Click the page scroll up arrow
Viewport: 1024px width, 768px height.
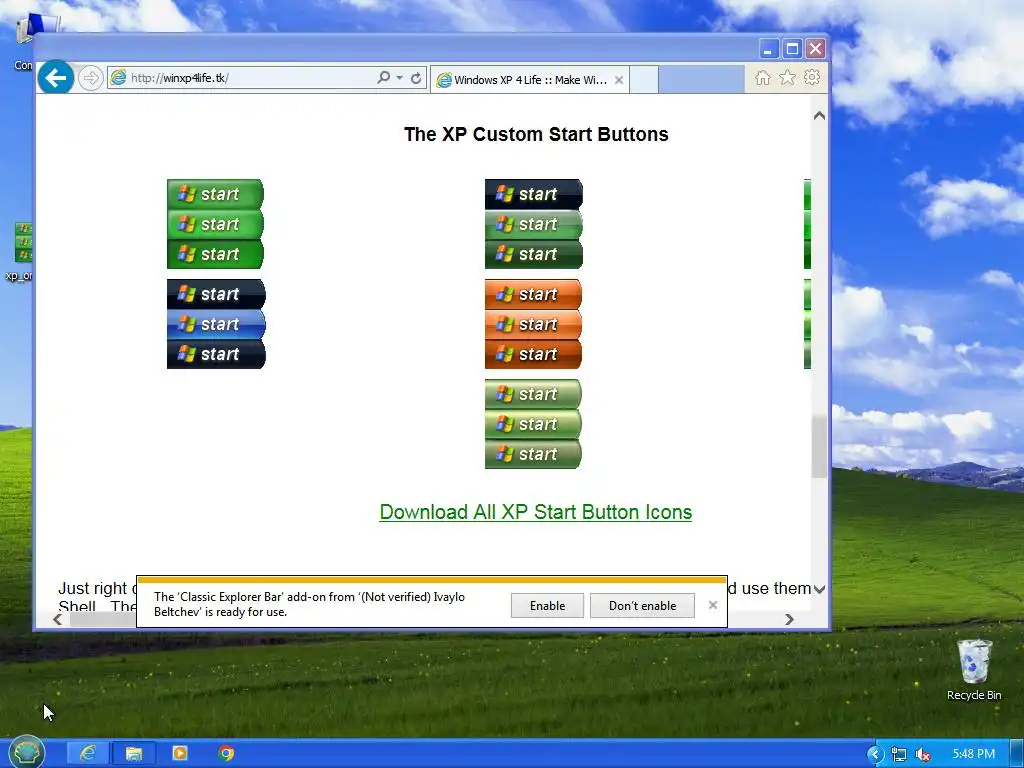tap(819, 116)
